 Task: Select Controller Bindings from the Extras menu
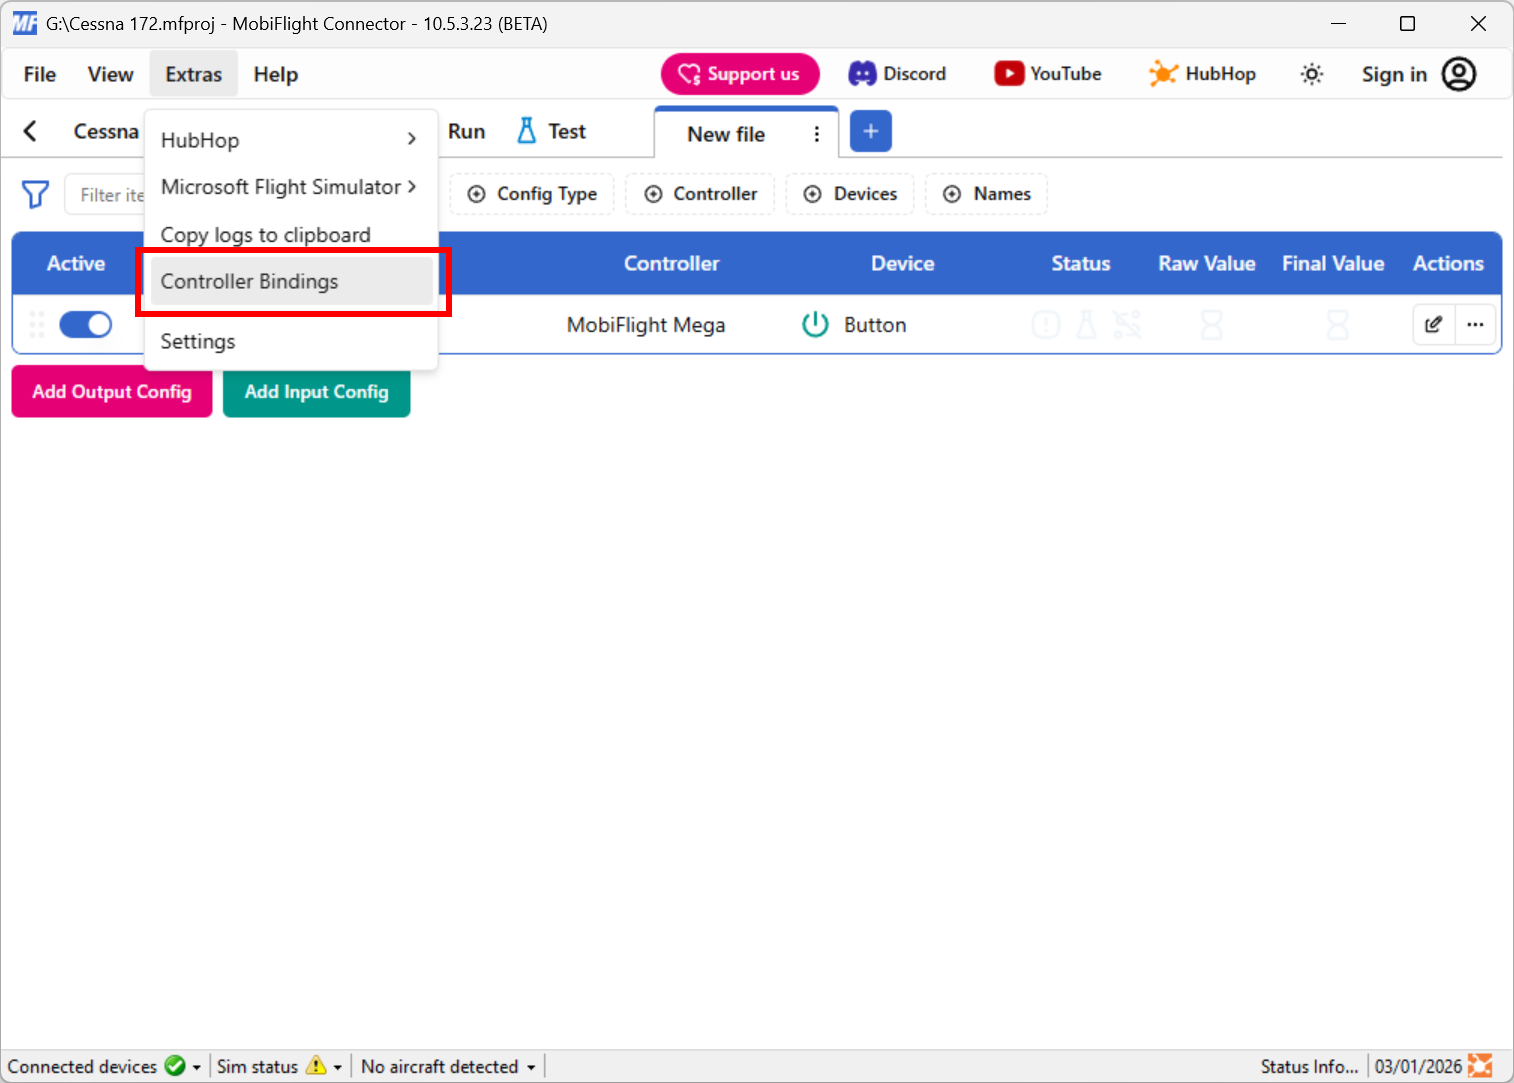[x=250, y=281]
